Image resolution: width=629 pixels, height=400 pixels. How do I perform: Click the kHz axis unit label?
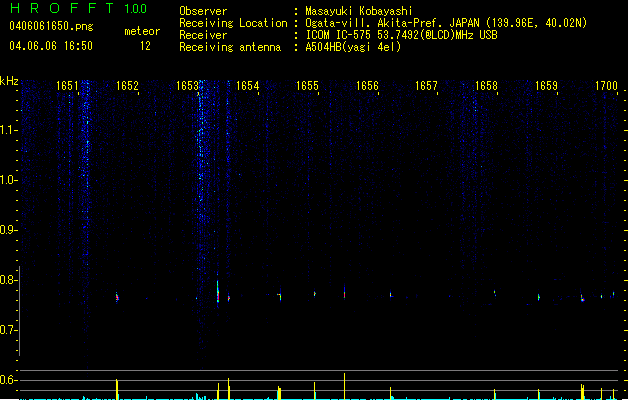coord(9,81)
